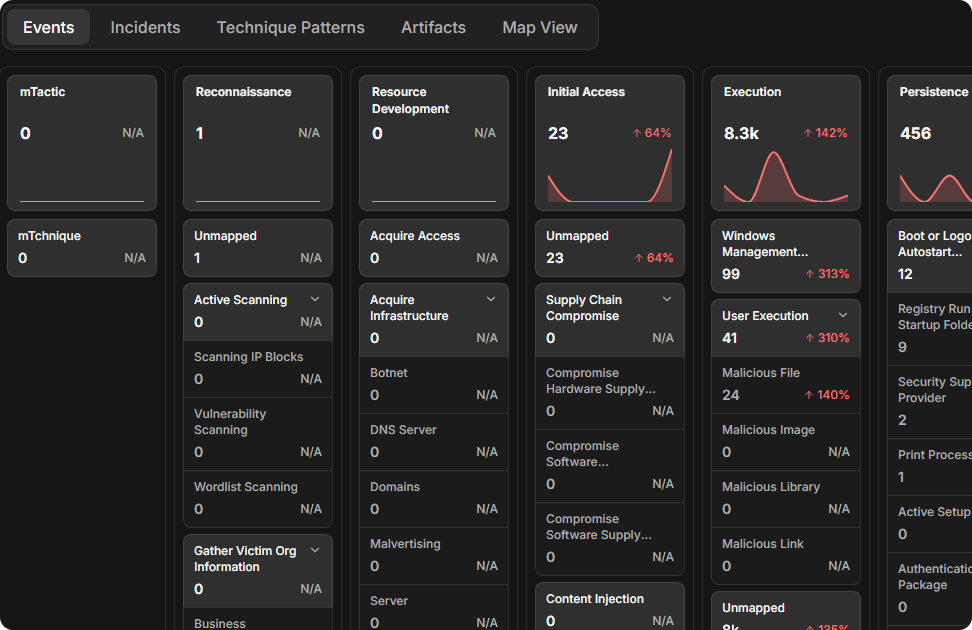Viewport: 972px width, 630px height.
Task: Select the mTchnique technique card
Action: coord(82,248)
